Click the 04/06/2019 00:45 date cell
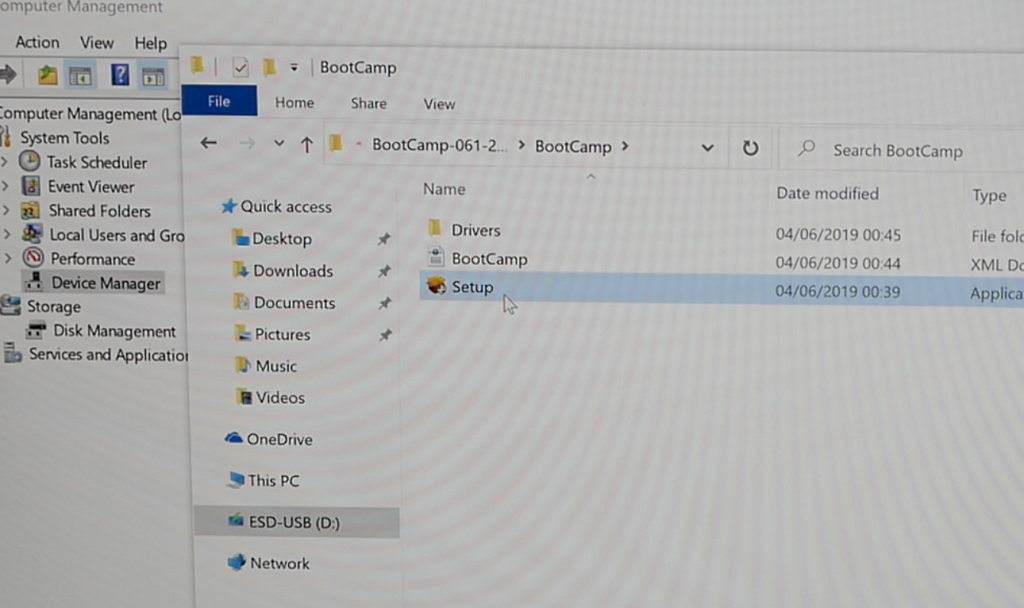This screenshot has width=1024, height=608. (838, 234)
